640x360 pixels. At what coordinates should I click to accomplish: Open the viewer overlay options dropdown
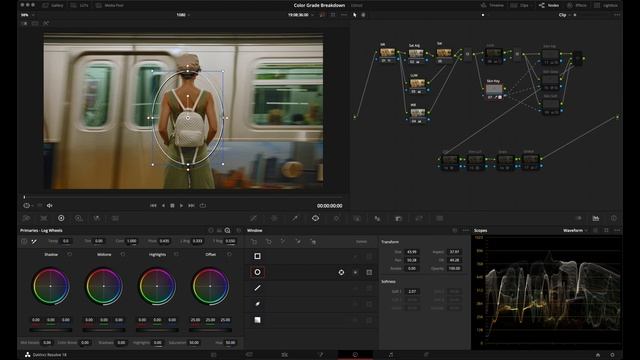click(28, 206)
